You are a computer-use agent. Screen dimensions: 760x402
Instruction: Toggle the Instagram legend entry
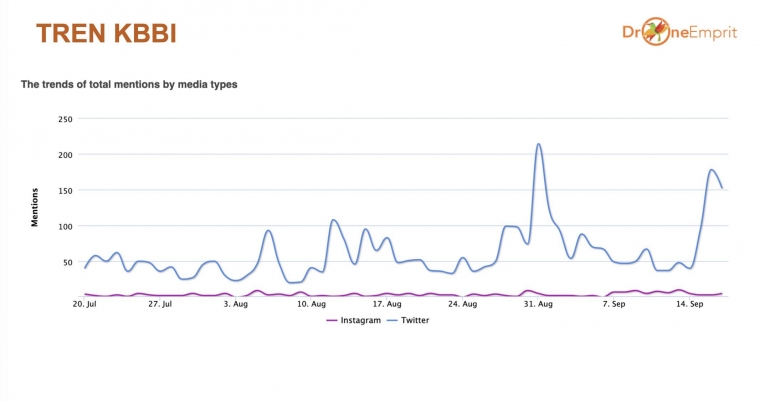pyautogui.click(x=354, y=320)
